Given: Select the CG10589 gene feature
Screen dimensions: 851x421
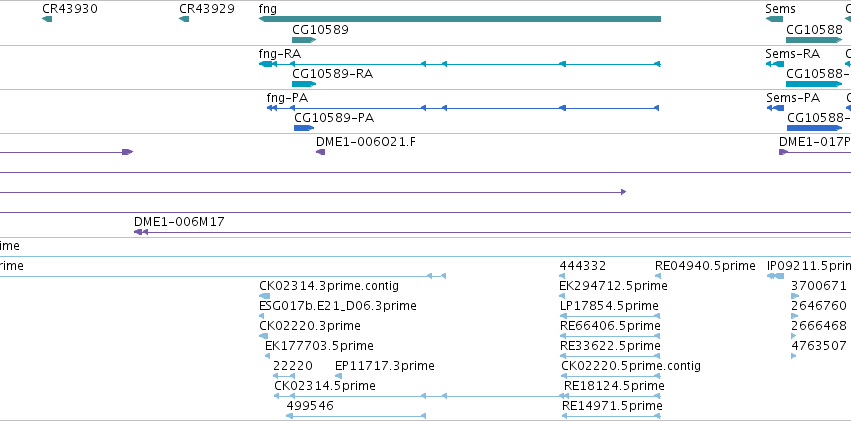Looking at the screenshot, I should click(304, 40).
